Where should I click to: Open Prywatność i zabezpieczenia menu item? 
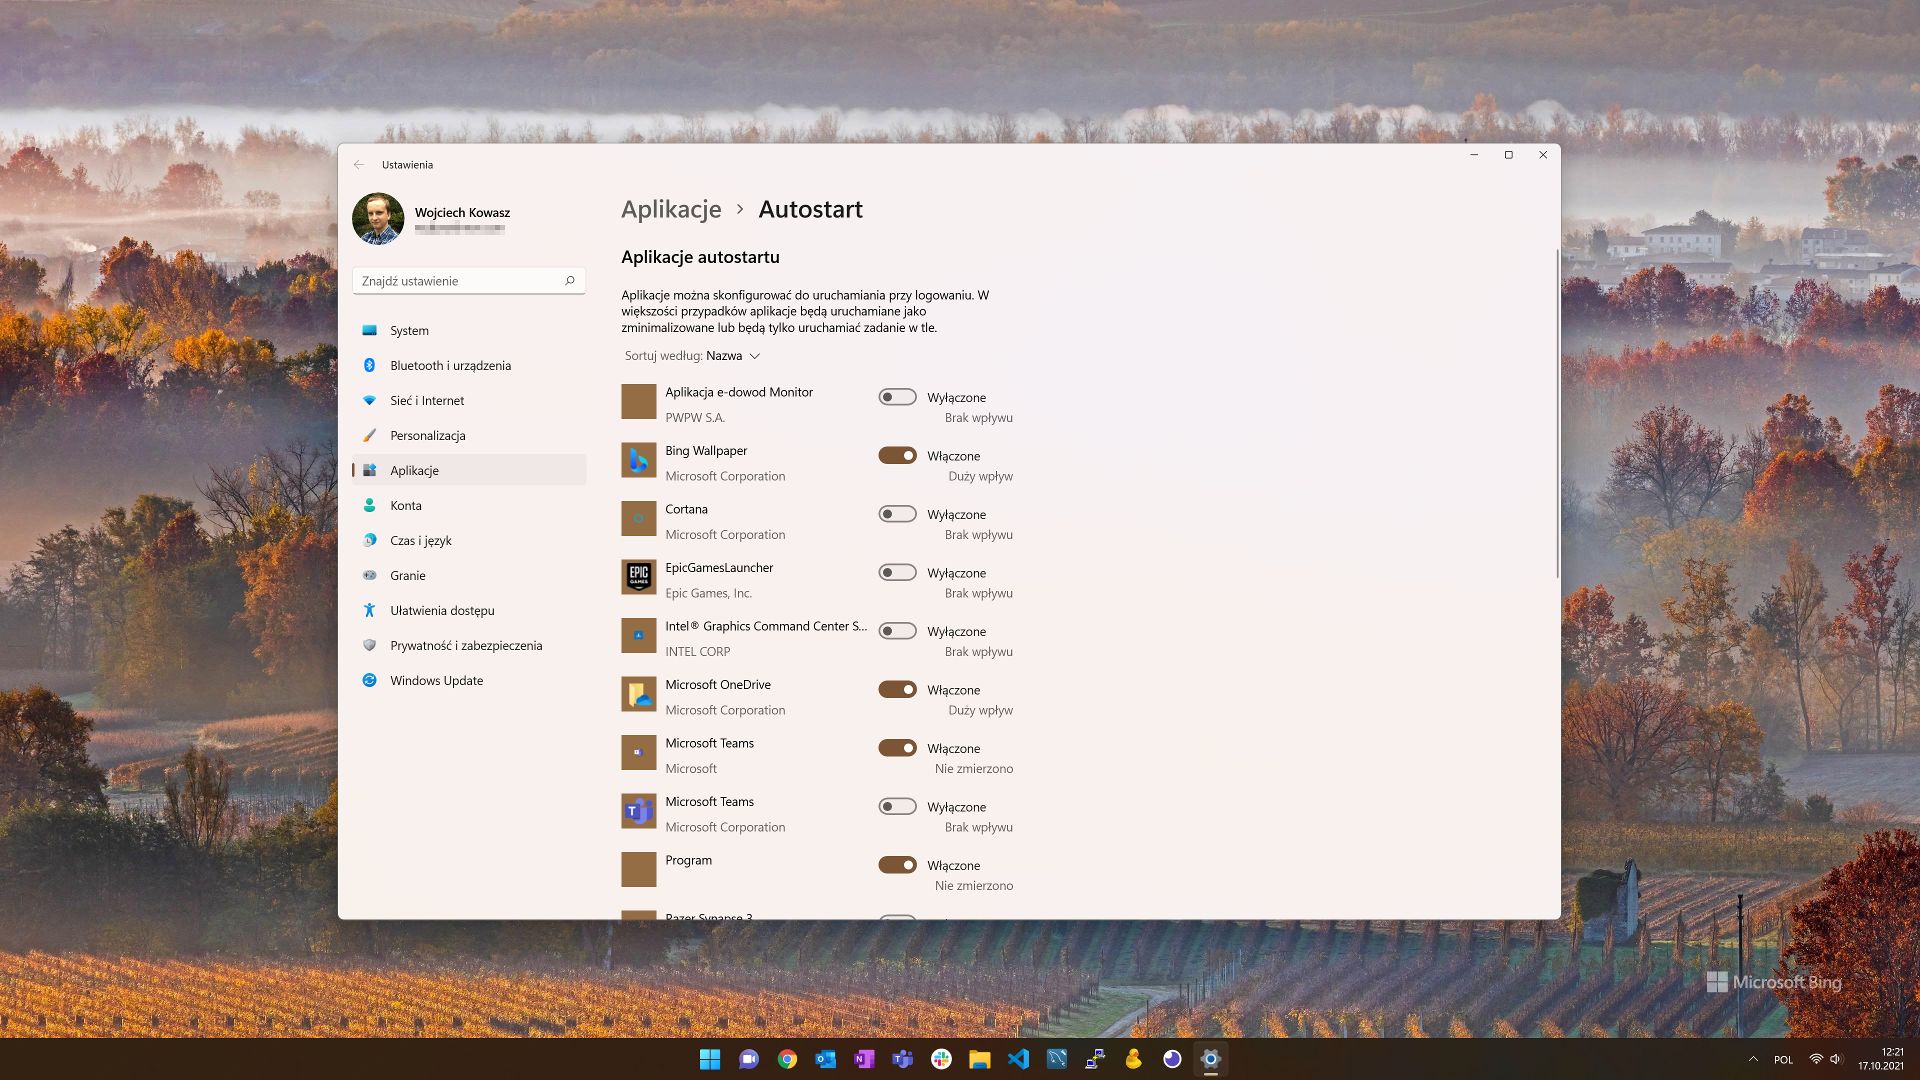(466, 645)
